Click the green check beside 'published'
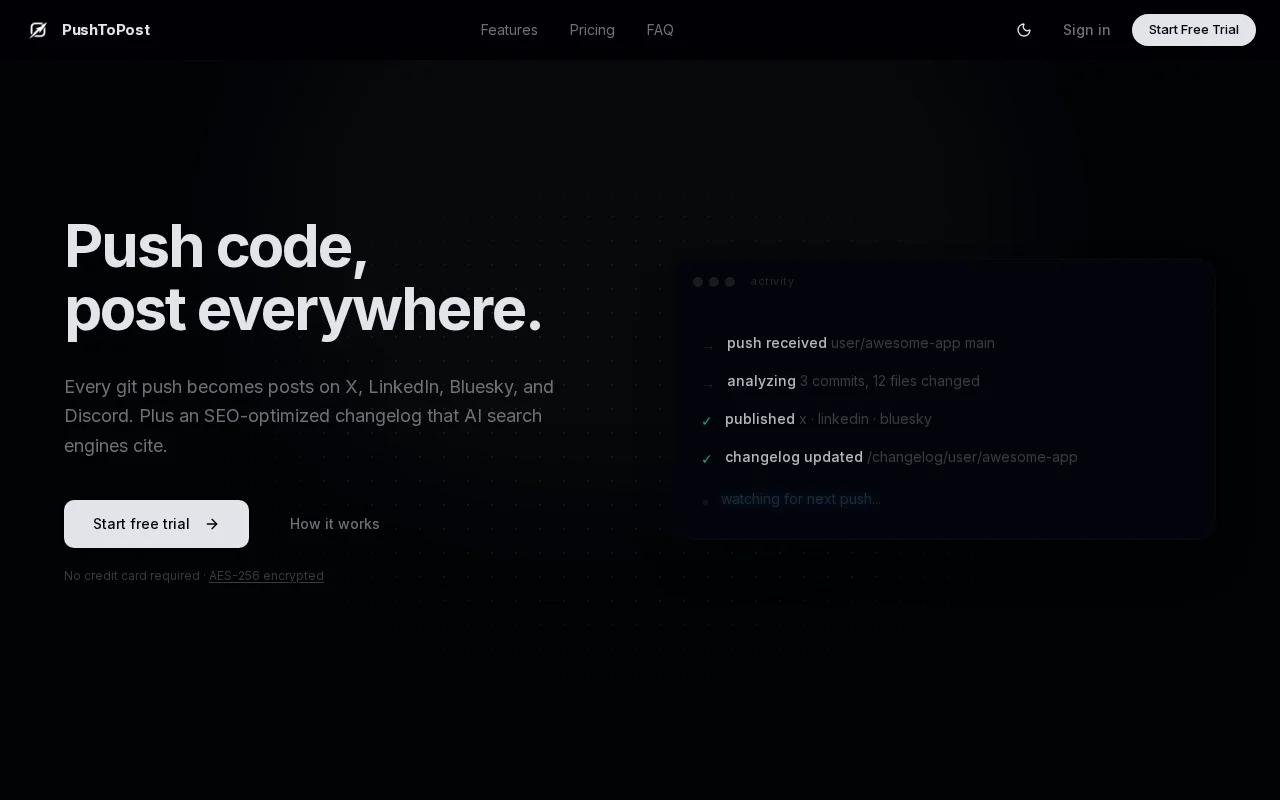Image resolution: width=1280 pixels, height=800 pixels. pos(707,421)
